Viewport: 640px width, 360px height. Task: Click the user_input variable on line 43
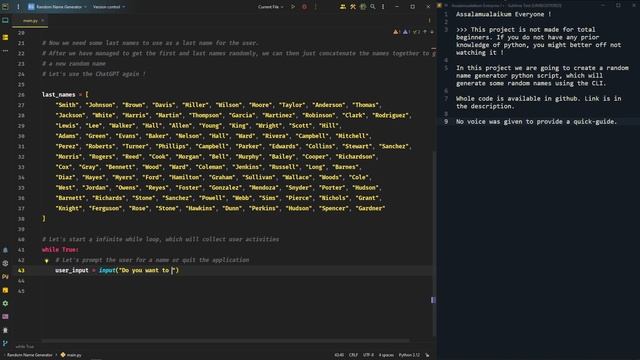(x=72, y=270)
